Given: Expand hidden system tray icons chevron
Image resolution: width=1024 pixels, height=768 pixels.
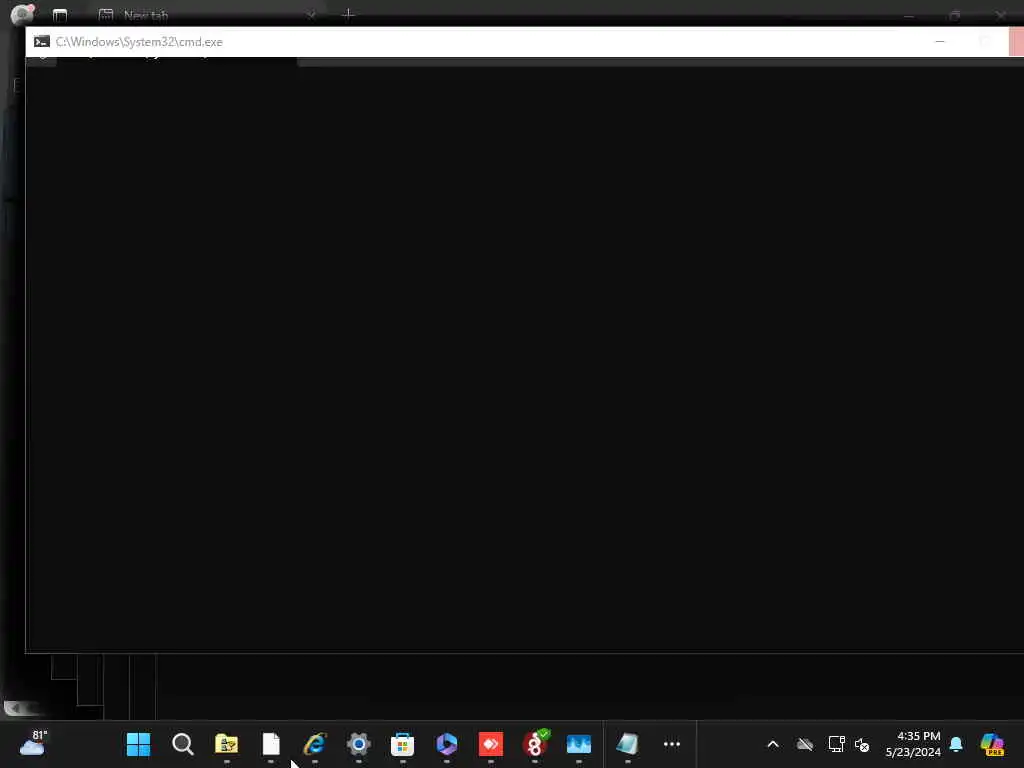Looking at the screenshot, I should click(x=773, y=744).
